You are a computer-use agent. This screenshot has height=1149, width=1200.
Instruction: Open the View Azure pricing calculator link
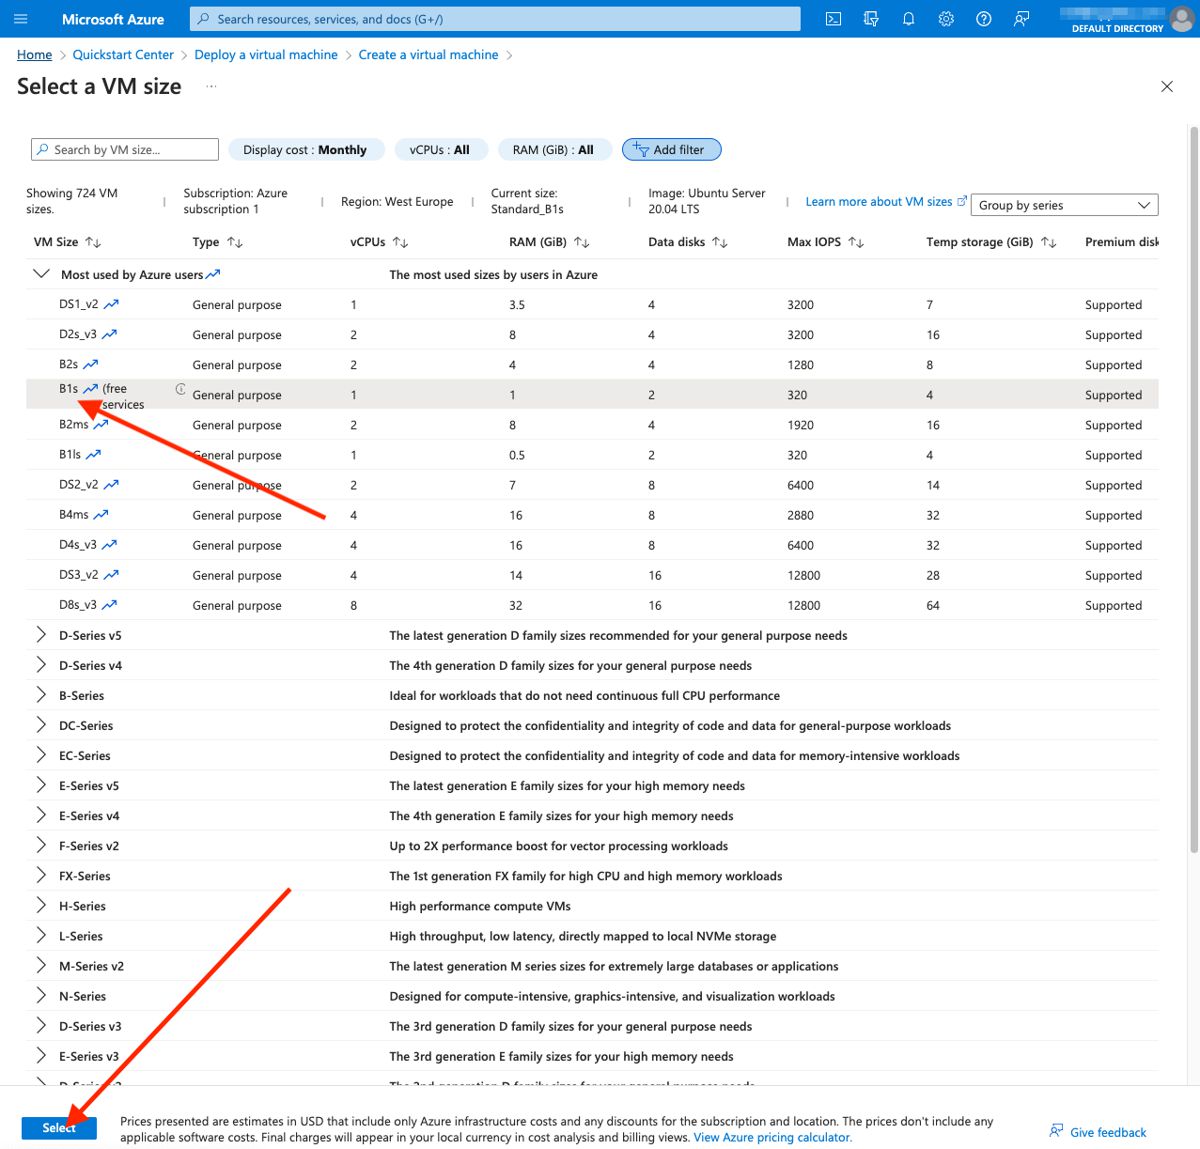pyautogui.click(x=772, y=1137)
